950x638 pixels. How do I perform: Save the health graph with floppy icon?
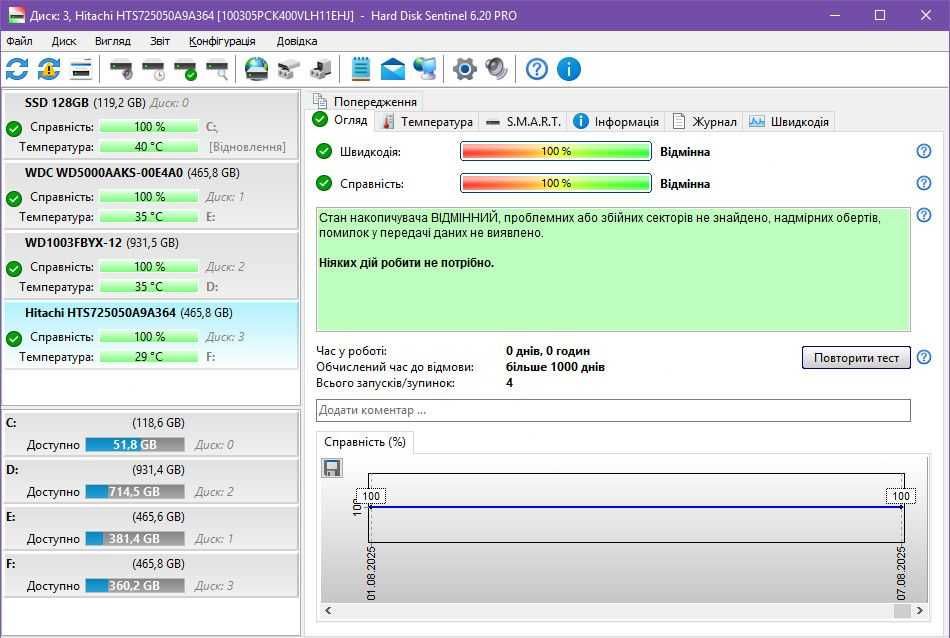[332, 468]
